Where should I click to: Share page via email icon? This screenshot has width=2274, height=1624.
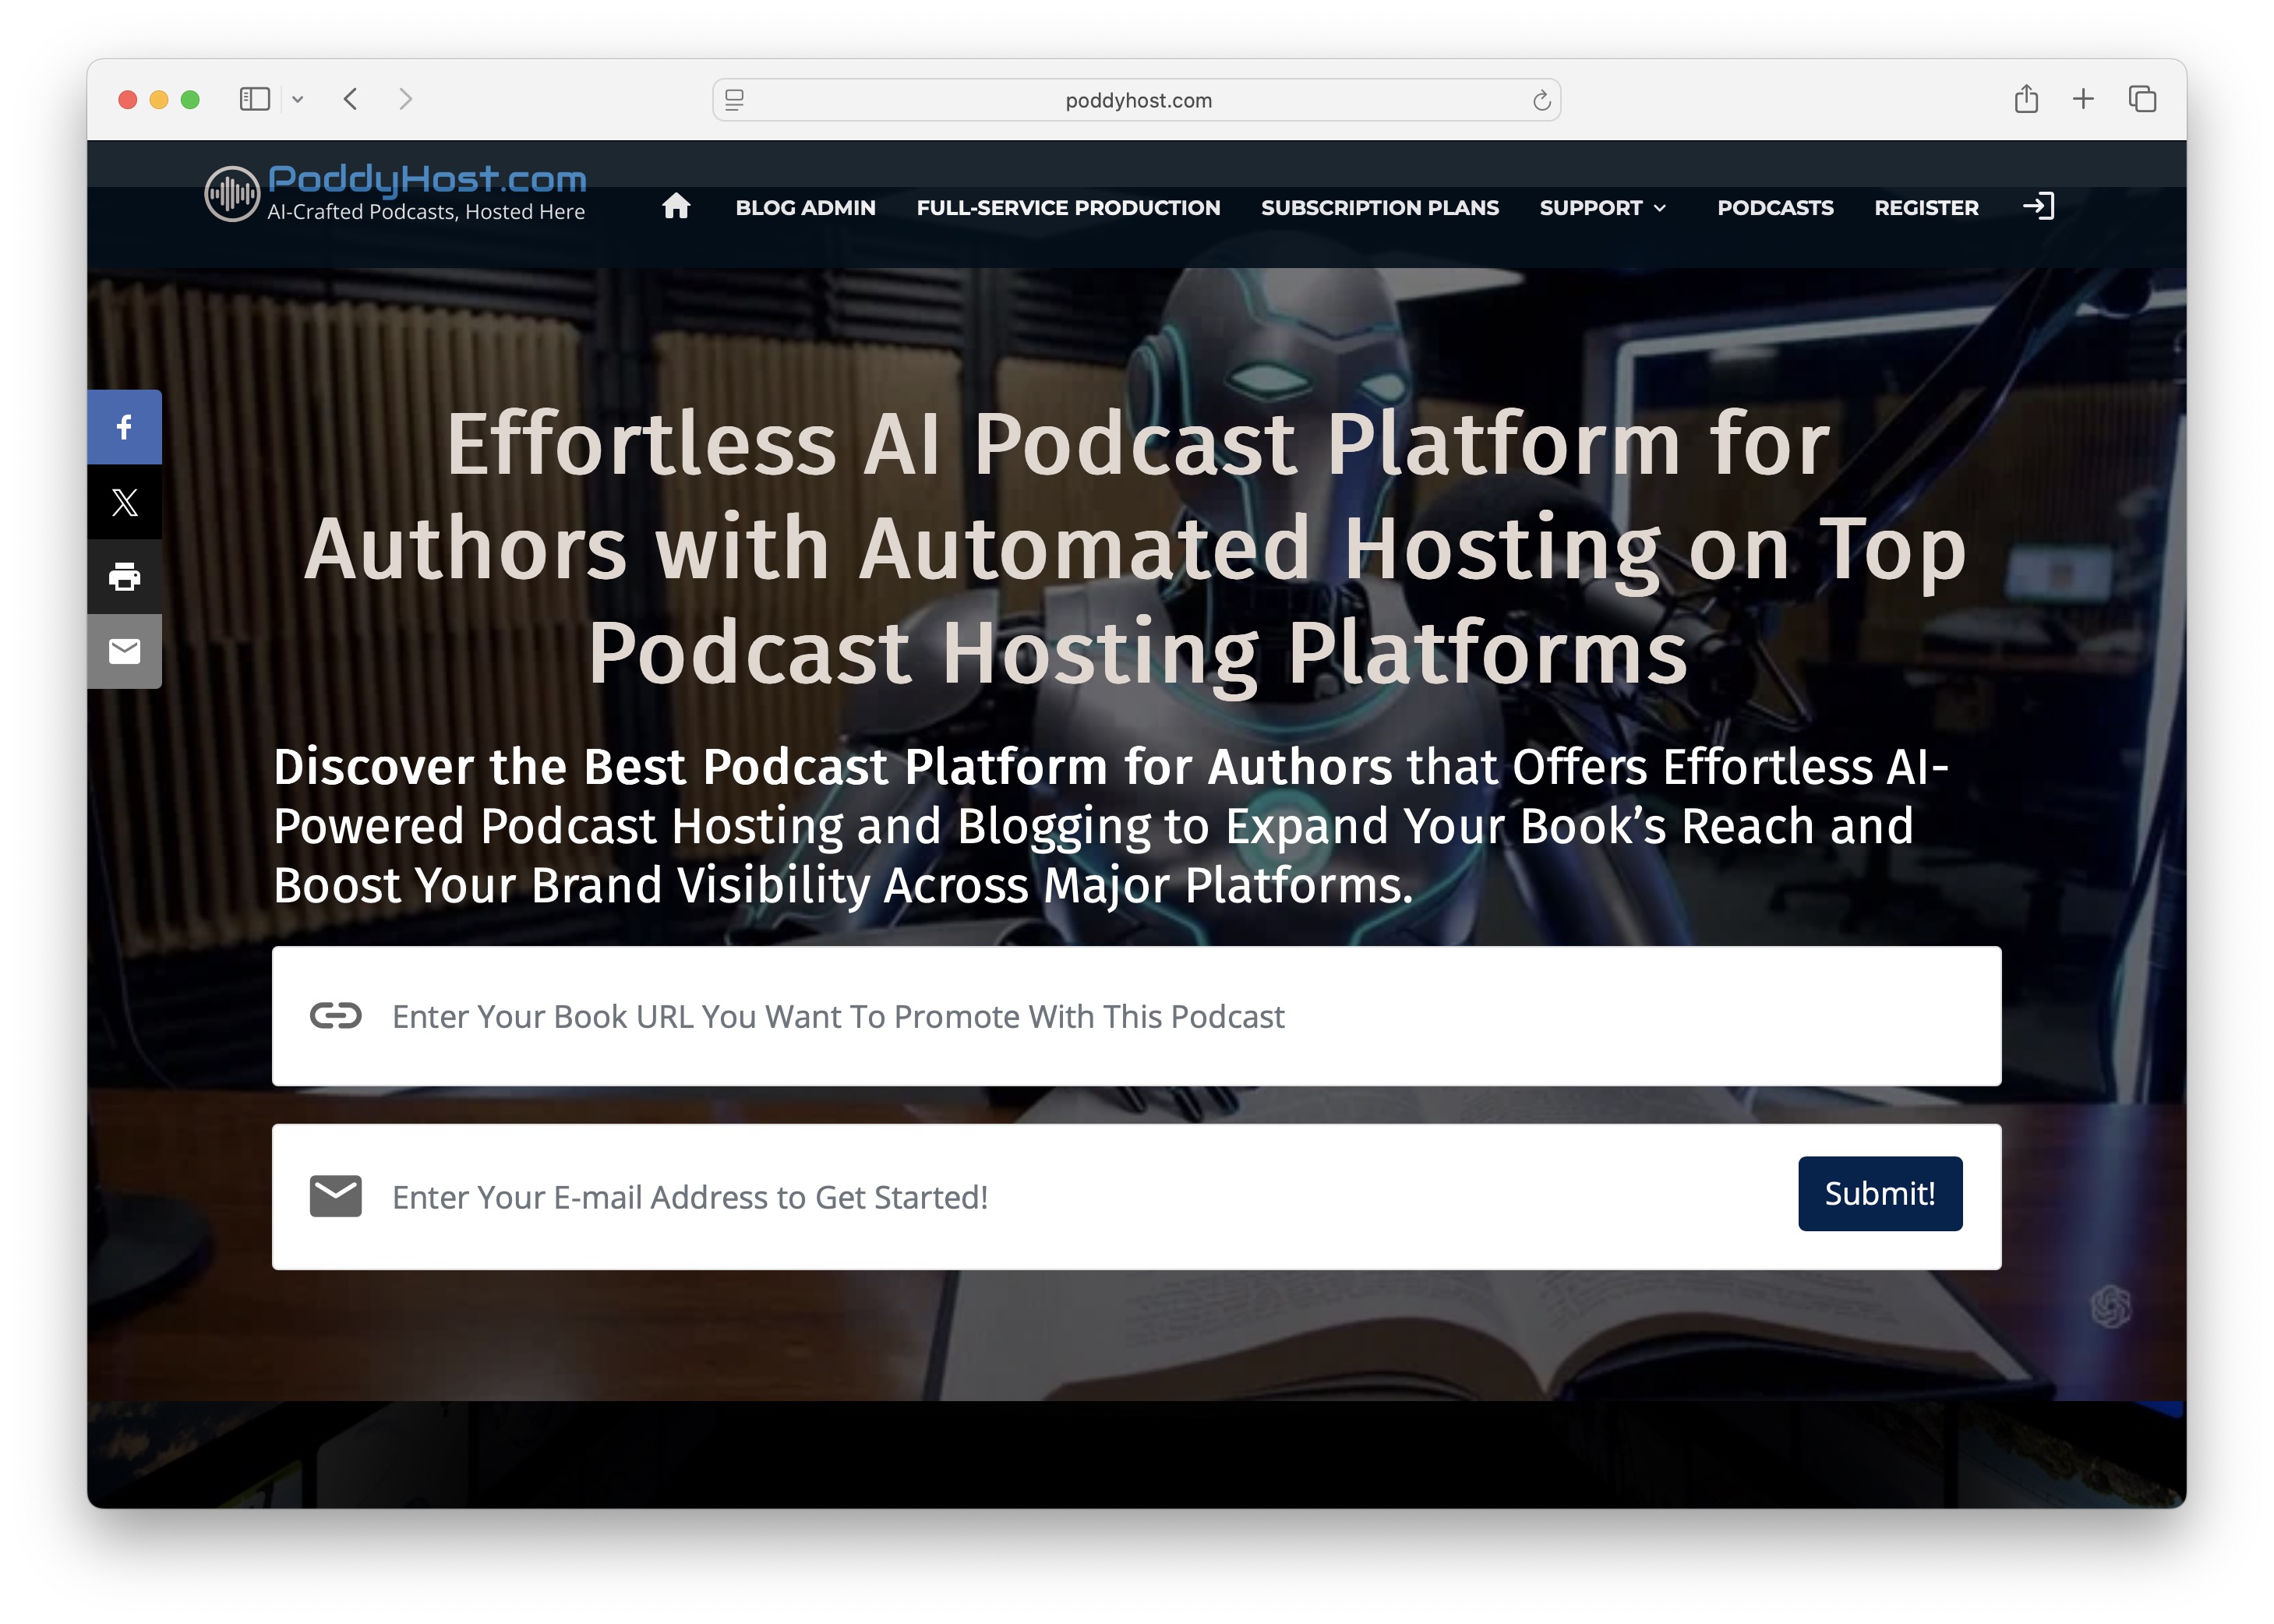[x=124, y=651]
